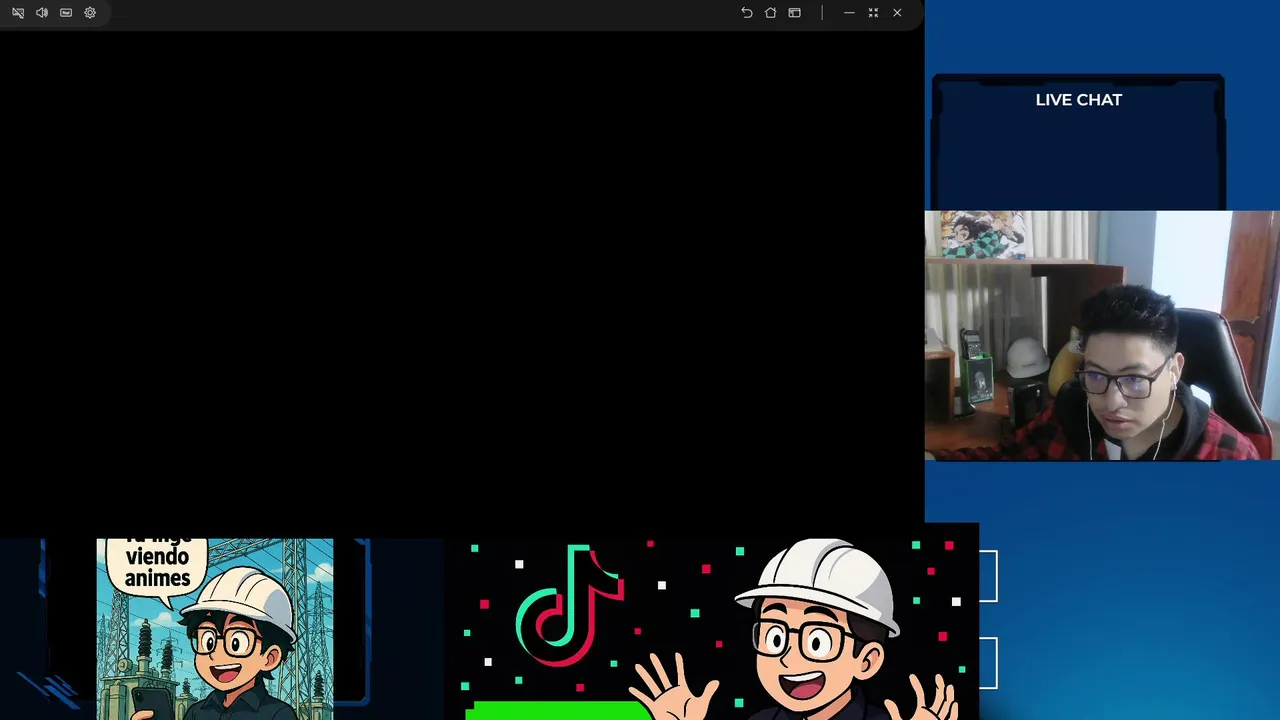
Task: Minimize the phone mirroring window
Action: point(849,13)
